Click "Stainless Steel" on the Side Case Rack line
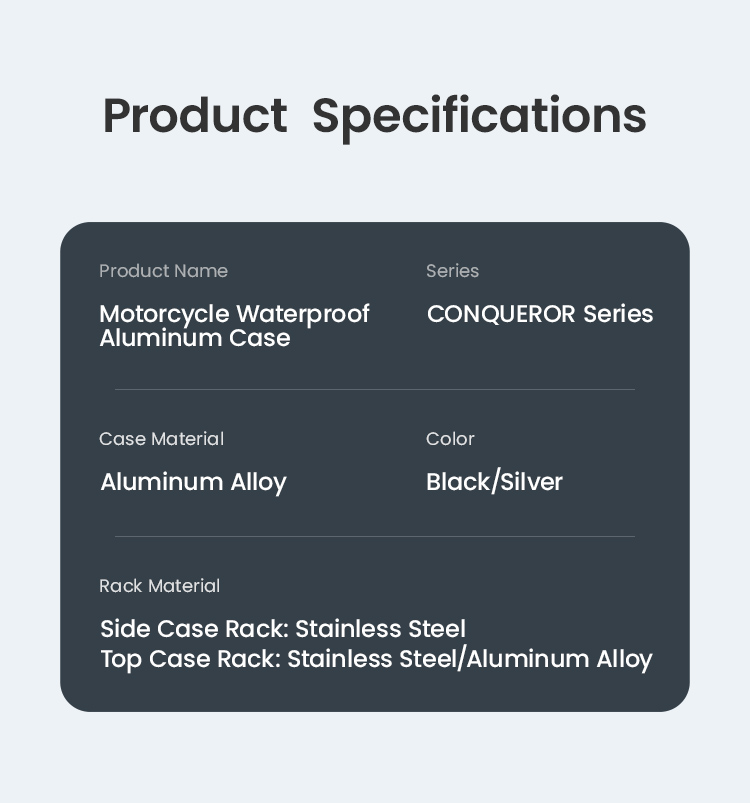 (x=380, y=629)
